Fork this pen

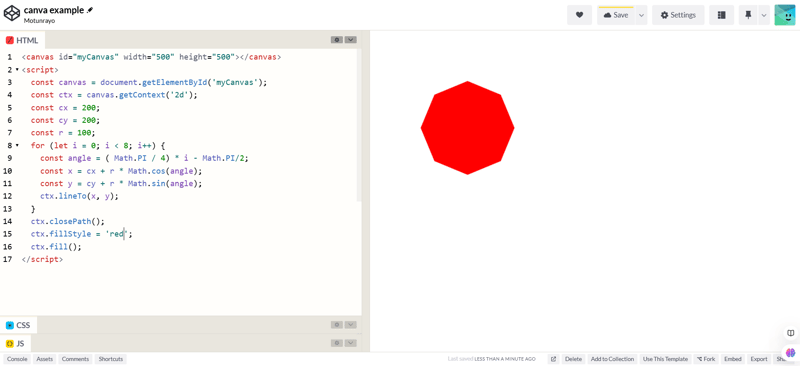pos(706,359)
